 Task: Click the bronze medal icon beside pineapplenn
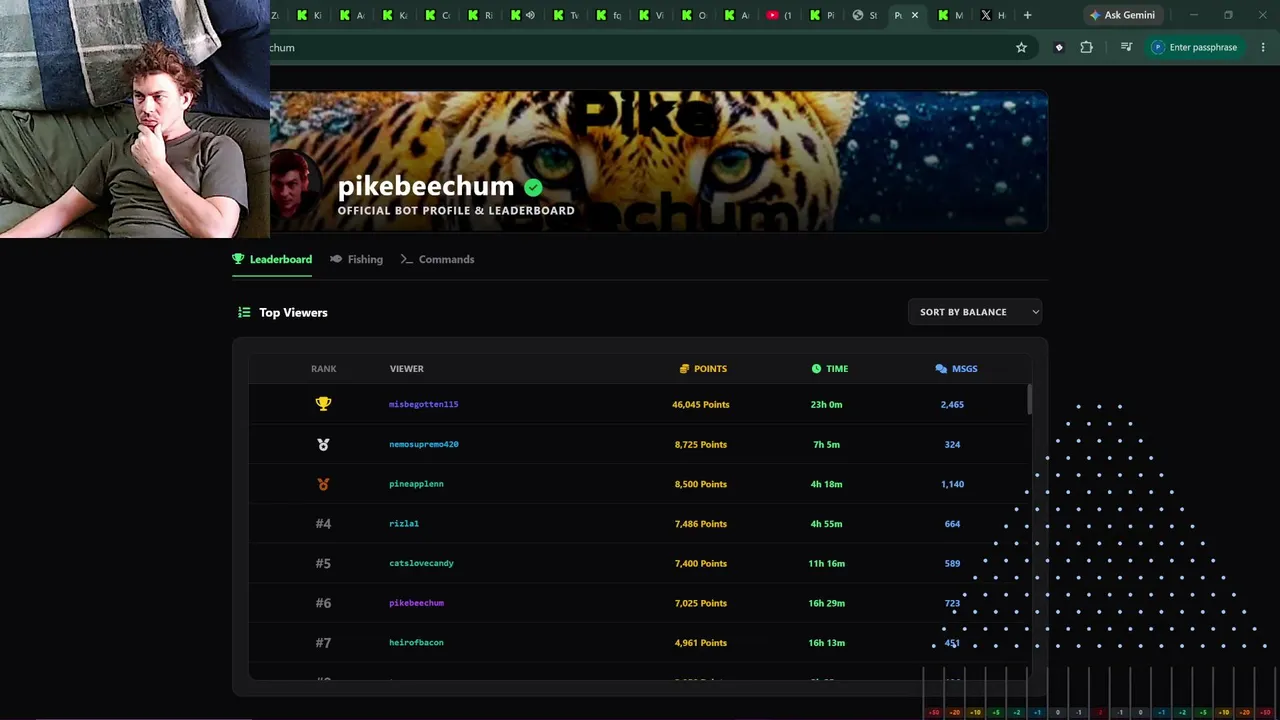click(323, 484)
